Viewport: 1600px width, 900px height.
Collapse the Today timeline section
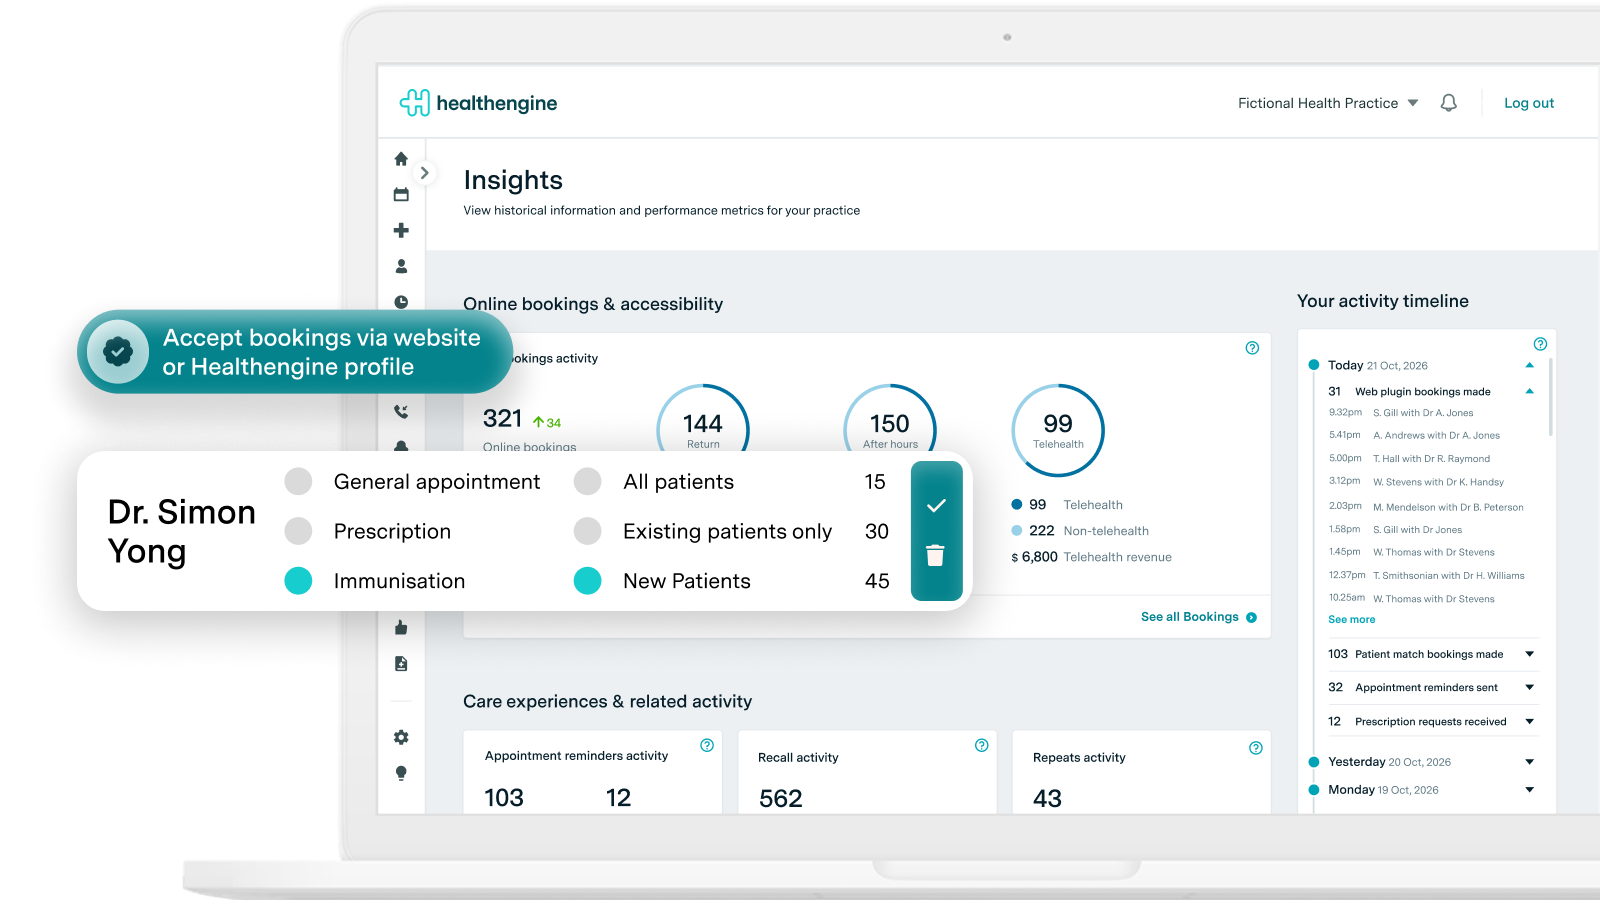point(1529,365)
